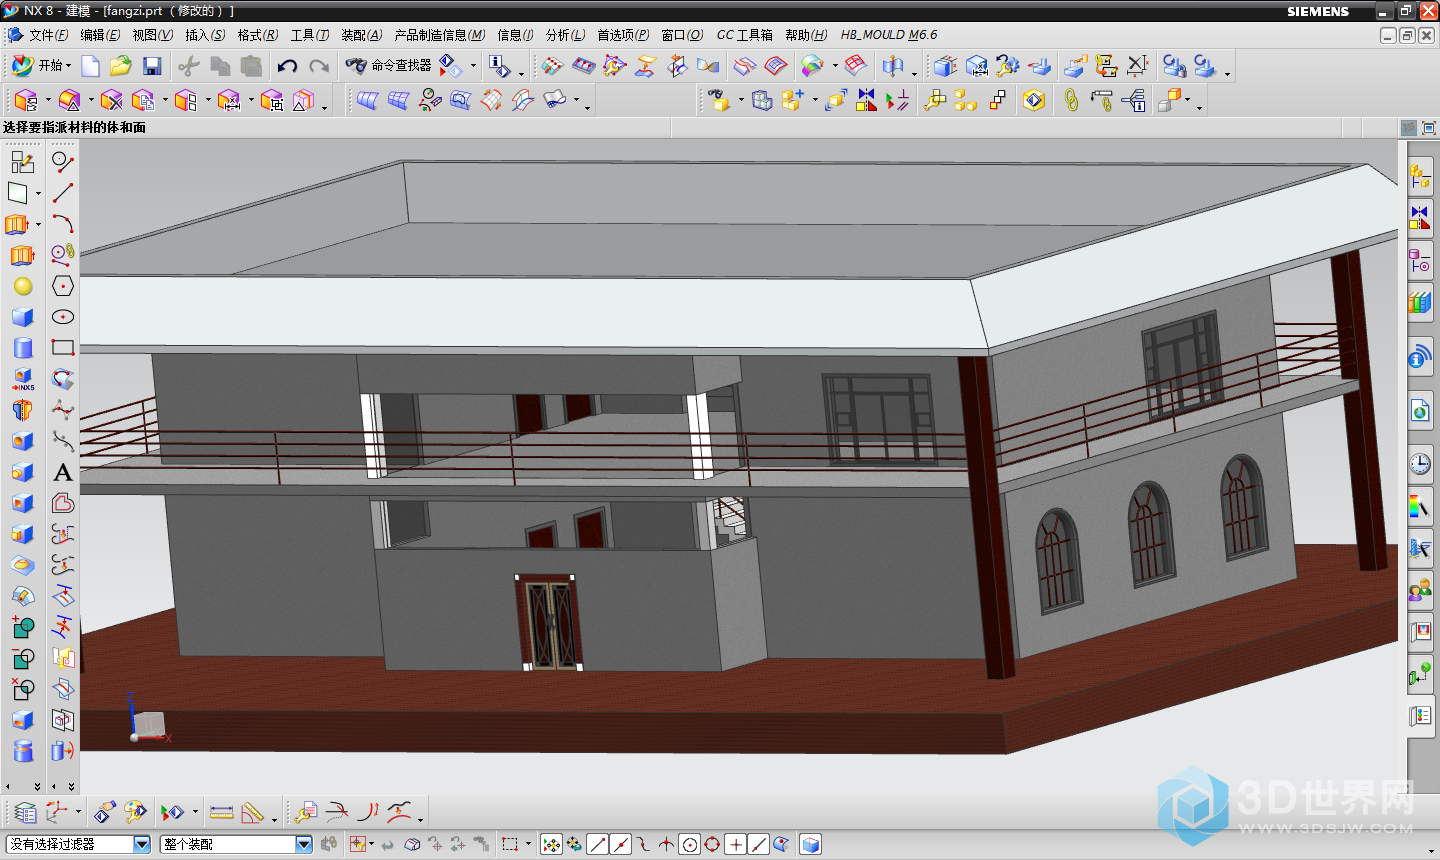Open the 编辑(E) menu
Screen dimensions: 1440x860
click(100, 35)
